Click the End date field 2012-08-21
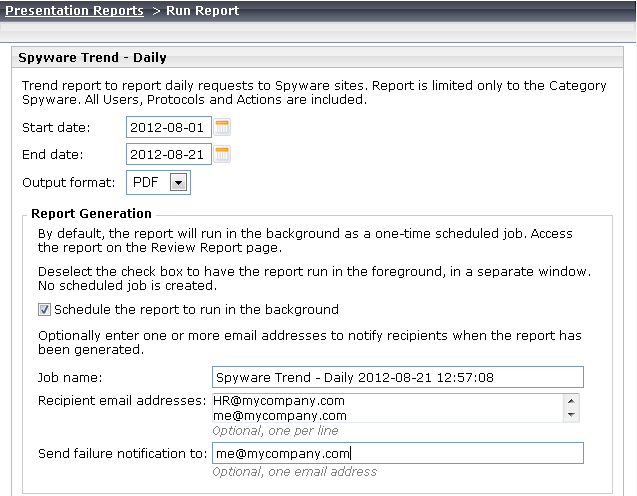This screenshot has height=496, width=637. [169, 154]
